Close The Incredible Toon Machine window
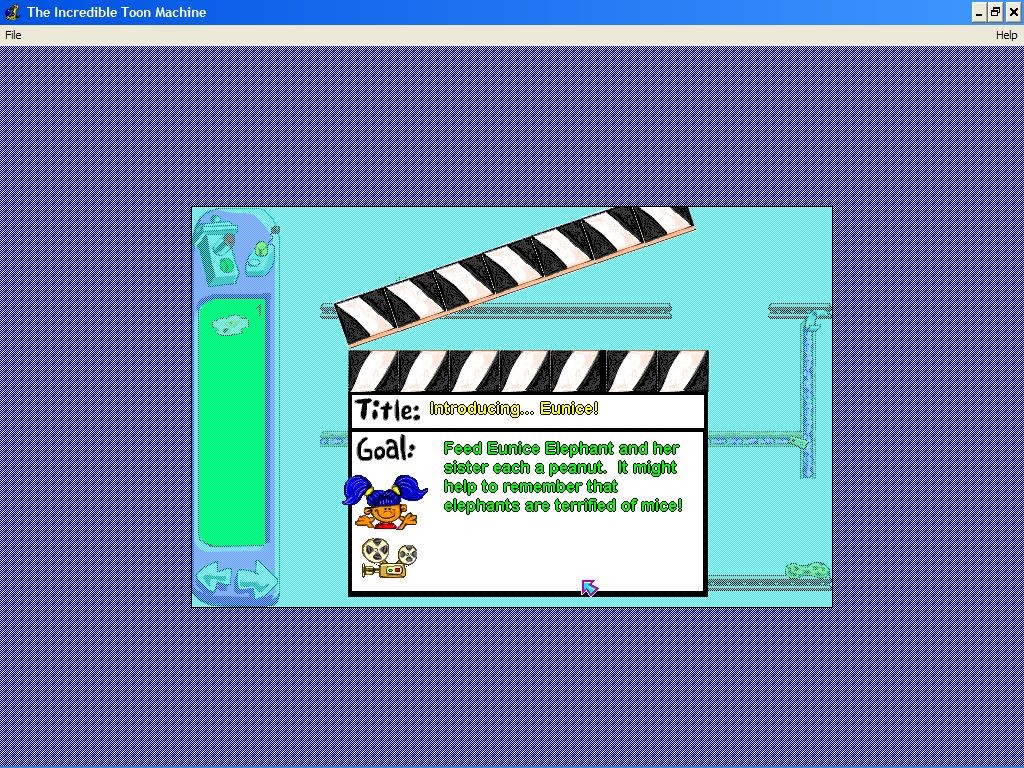The width and height of the screenshot is (1024, 768). pyautogui.click(x=1013, y=12)
